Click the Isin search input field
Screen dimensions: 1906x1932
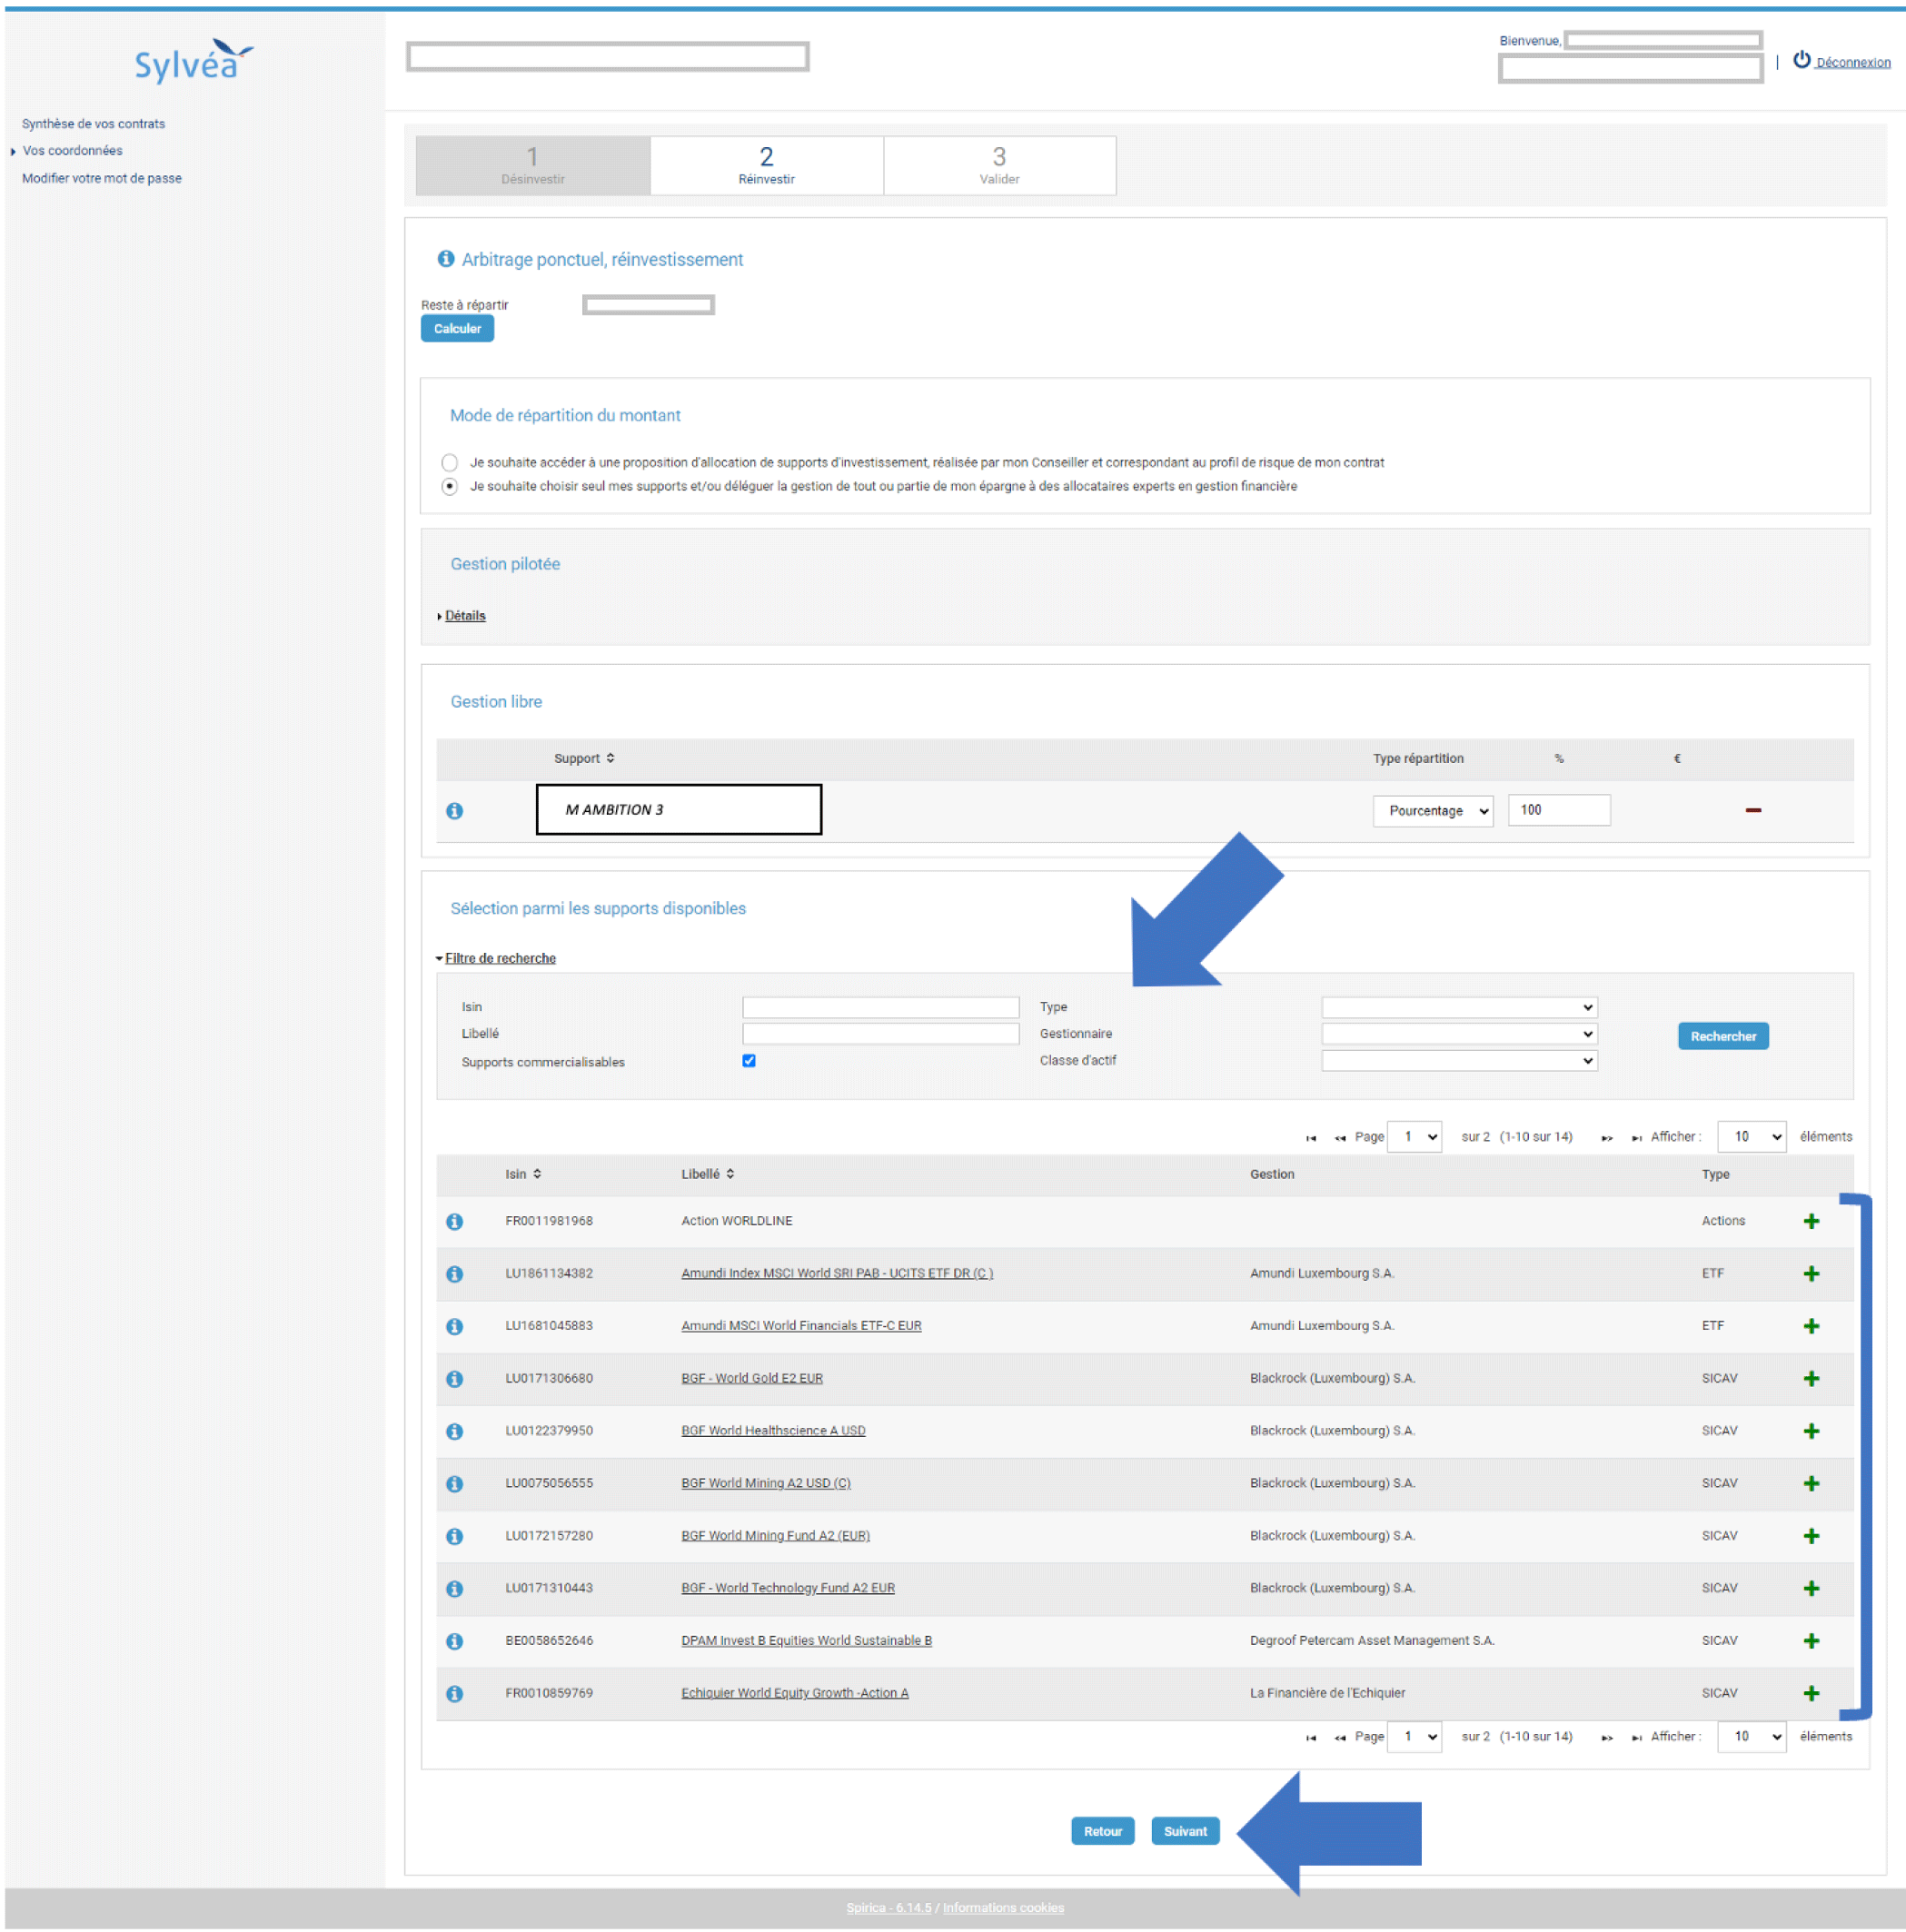[880, 1007]
